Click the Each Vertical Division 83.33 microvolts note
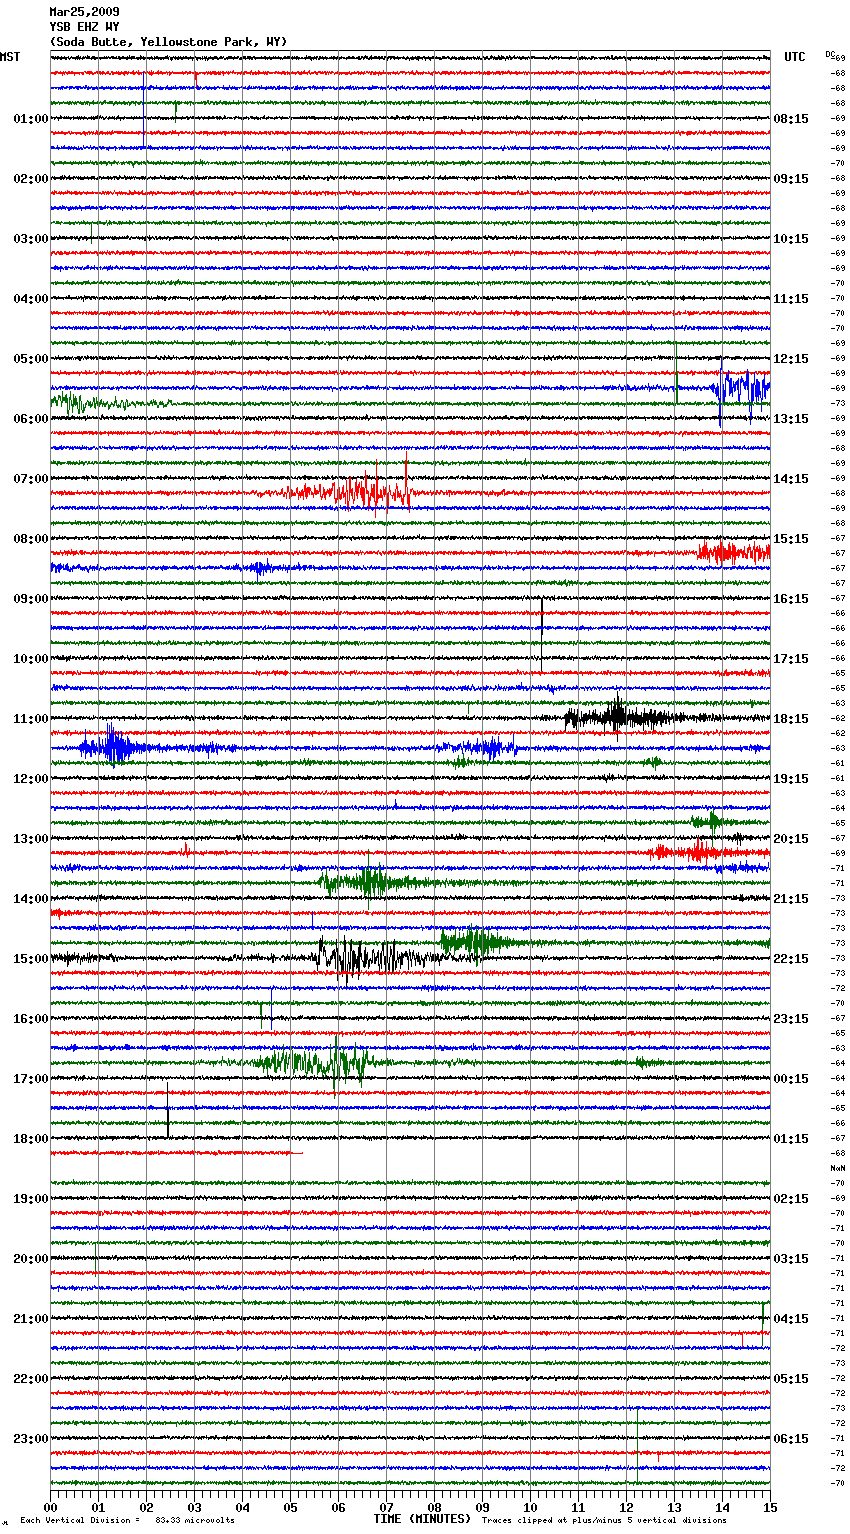Image resolution: width=850 pixels, height=1534 pixels. pos(127,1520)
